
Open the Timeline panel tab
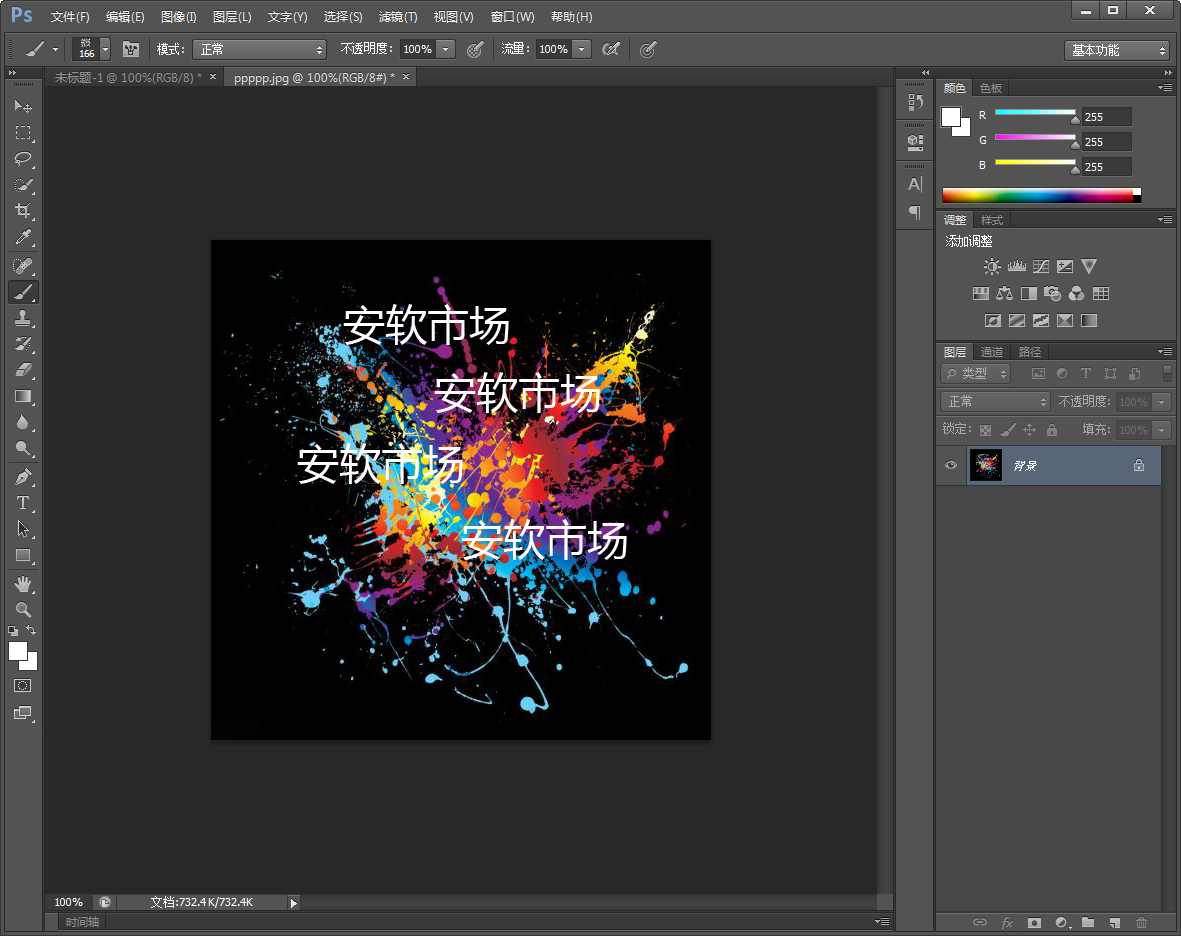82,922
